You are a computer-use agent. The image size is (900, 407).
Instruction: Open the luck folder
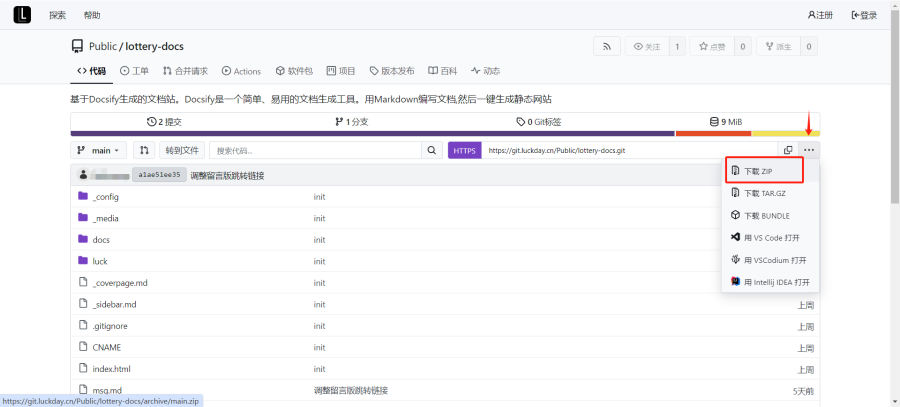click(100, 261)
